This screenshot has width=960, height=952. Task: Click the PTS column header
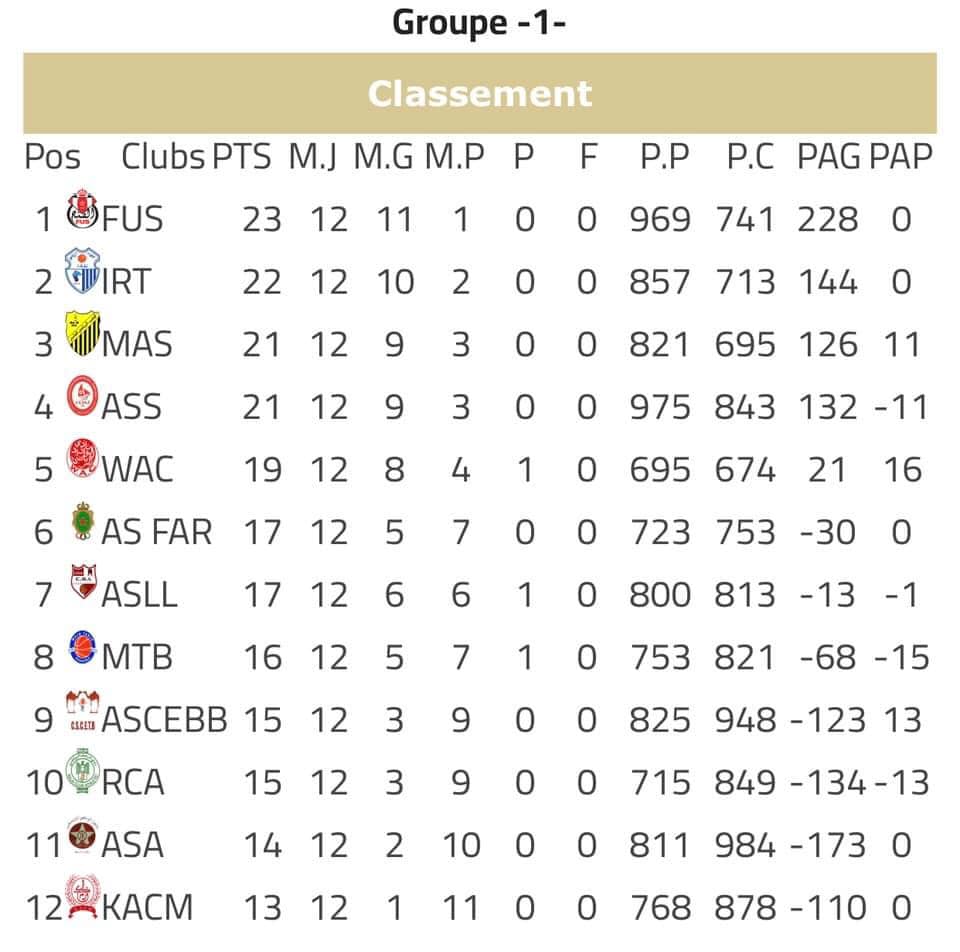pyautogui.click(x=241, y=157)
